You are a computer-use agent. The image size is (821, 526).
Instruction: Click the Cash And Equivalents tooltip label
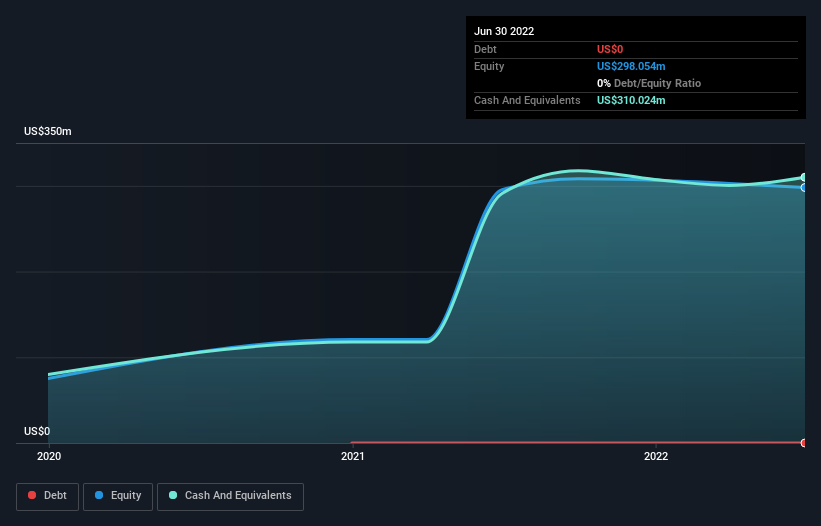tap(527, 100)
